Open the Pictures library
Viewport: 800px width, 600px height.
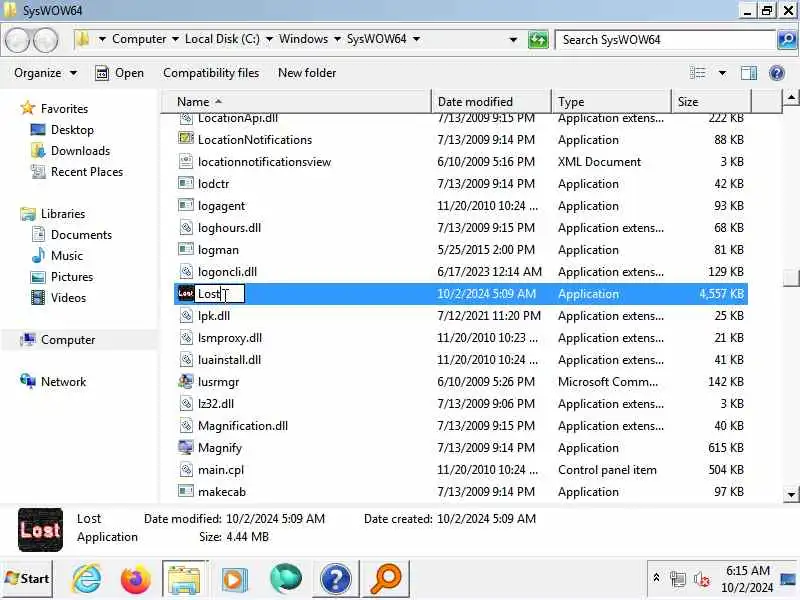coord(72,277)
